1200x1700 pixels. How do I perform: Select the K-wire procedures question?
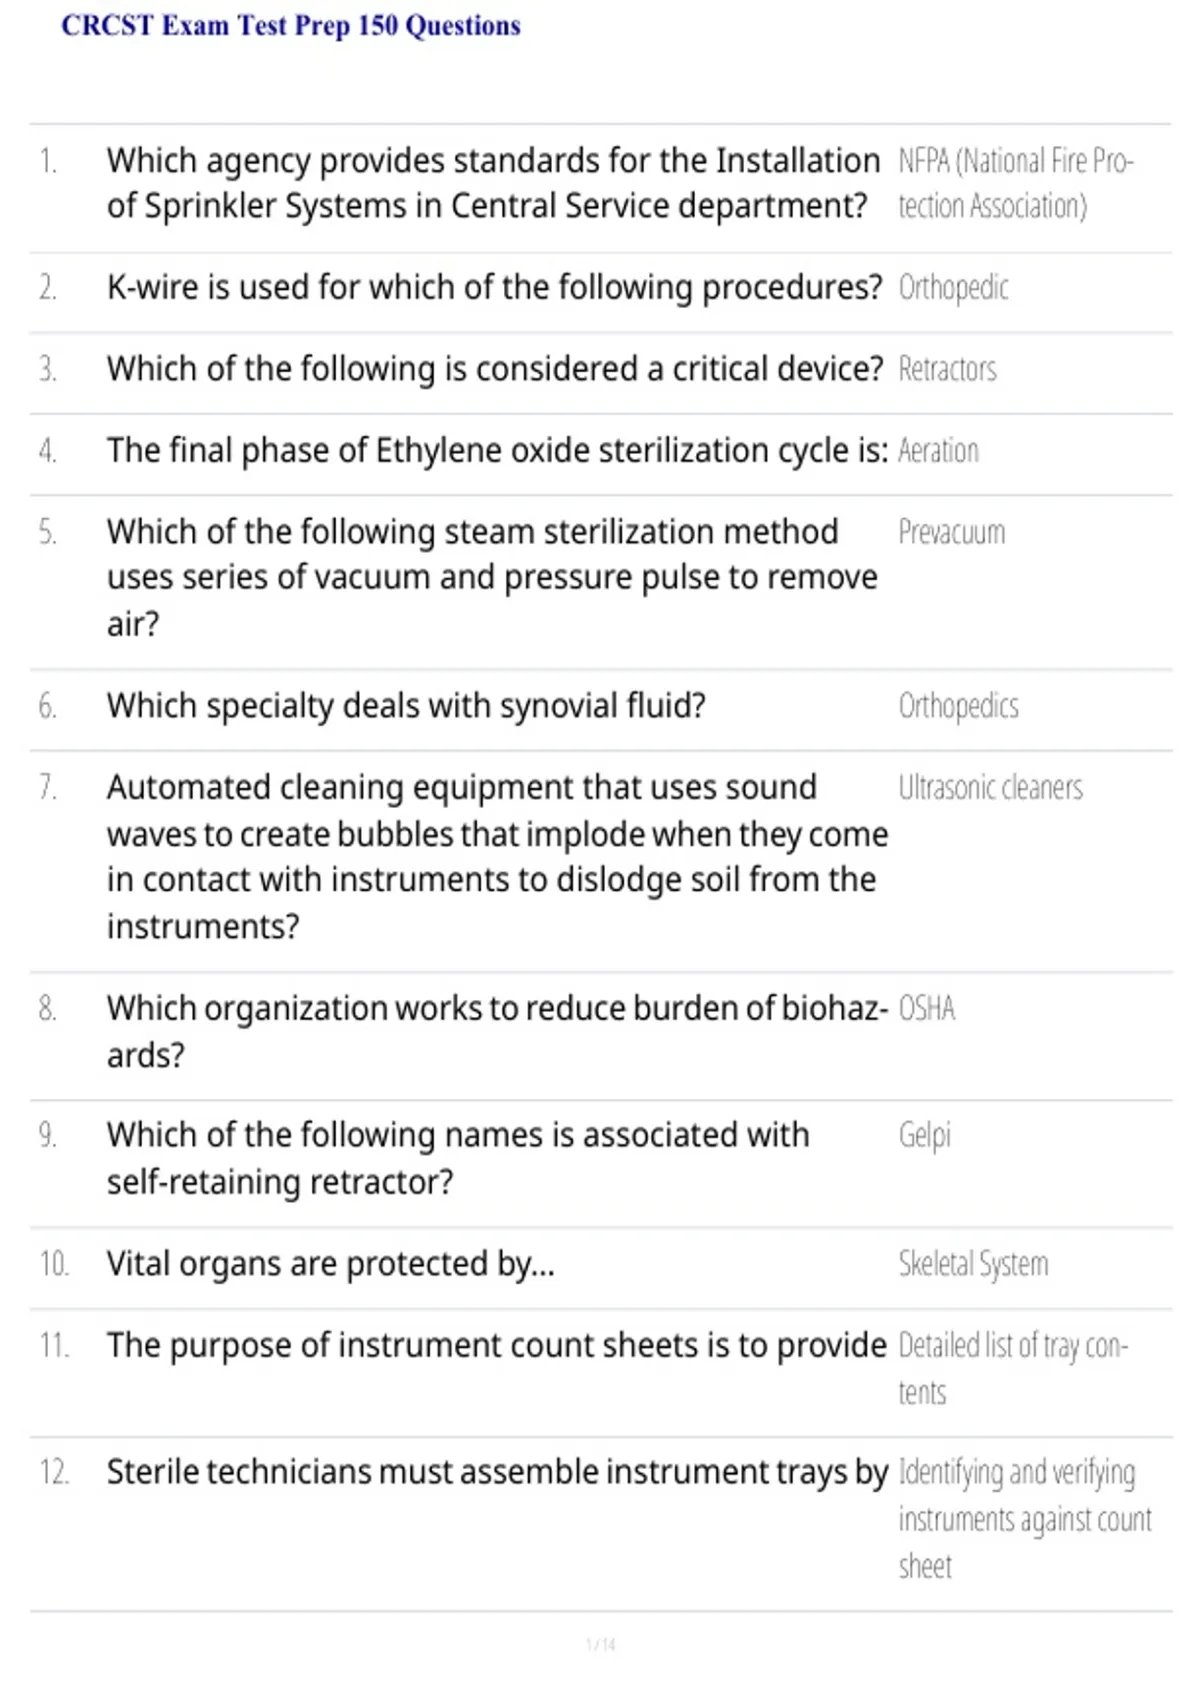pos(494,288)
